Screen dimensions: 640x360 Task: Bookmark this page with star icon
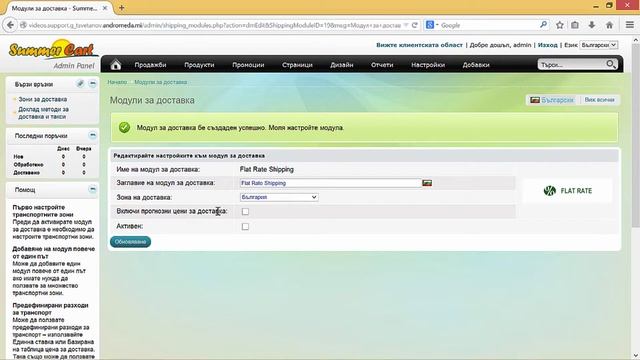[x=560, y=25]
